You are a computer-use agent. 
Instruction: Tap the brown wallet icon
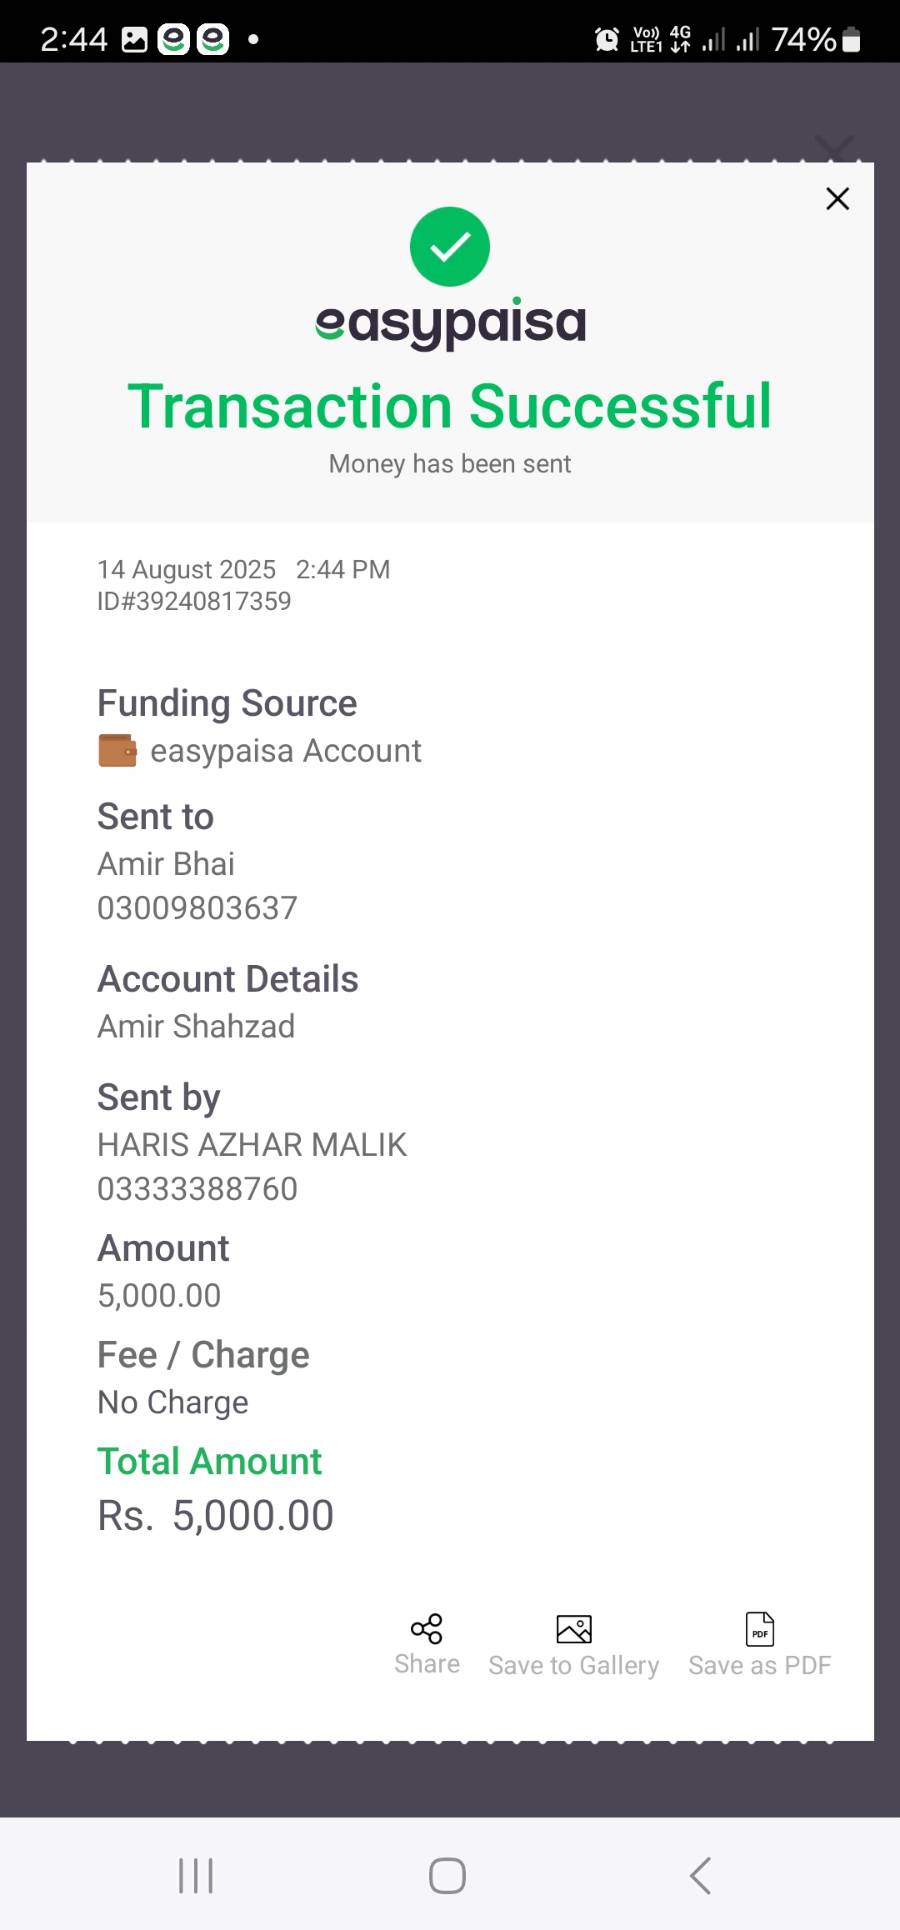tap(117, 751)
